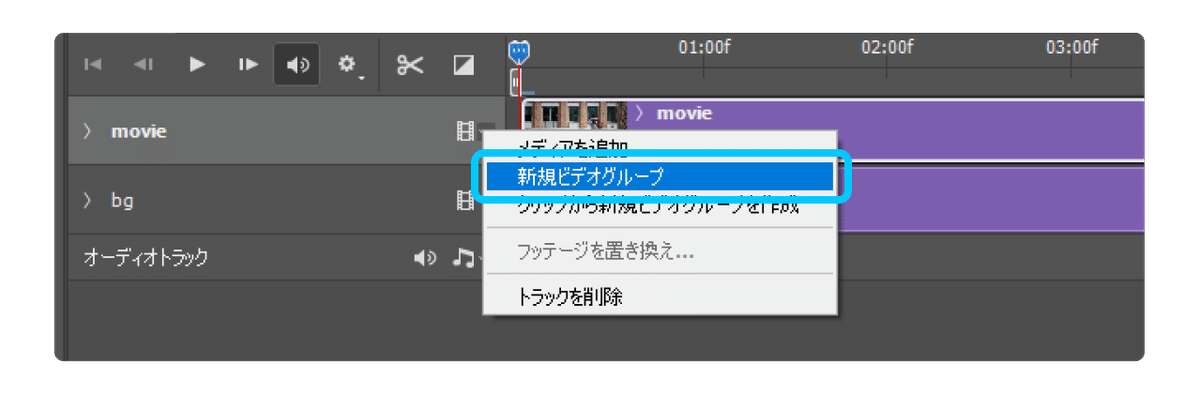Click the フッテージを置き換え... menu entry
Viewport: 1200px width, 395px height.
click(x=660, y=251)
